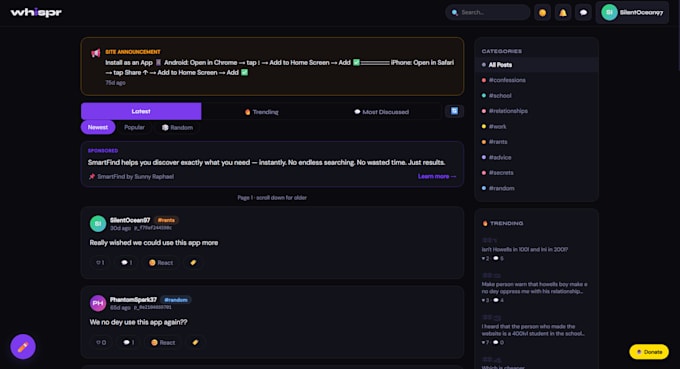Select the Popular sort filter

134,127
